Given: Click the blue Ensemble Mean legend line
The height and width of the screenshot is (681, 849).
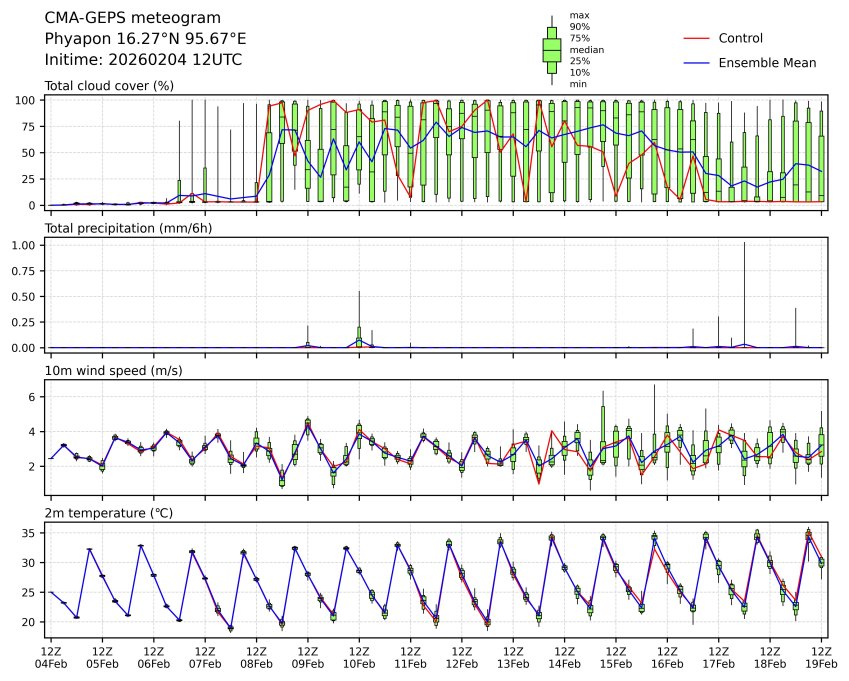Looking at the screenshot, I should point(696,63).
